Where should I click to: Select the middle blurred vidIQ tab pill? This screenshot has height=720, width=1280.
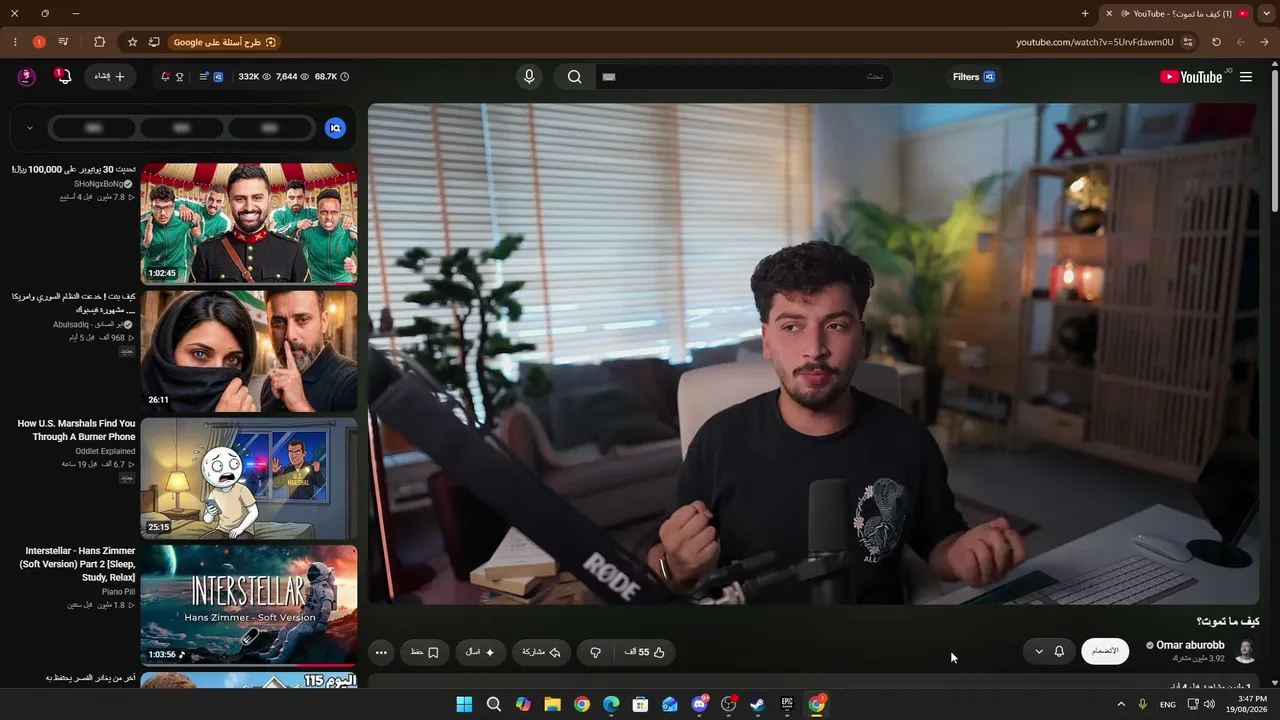pos(181,128)
